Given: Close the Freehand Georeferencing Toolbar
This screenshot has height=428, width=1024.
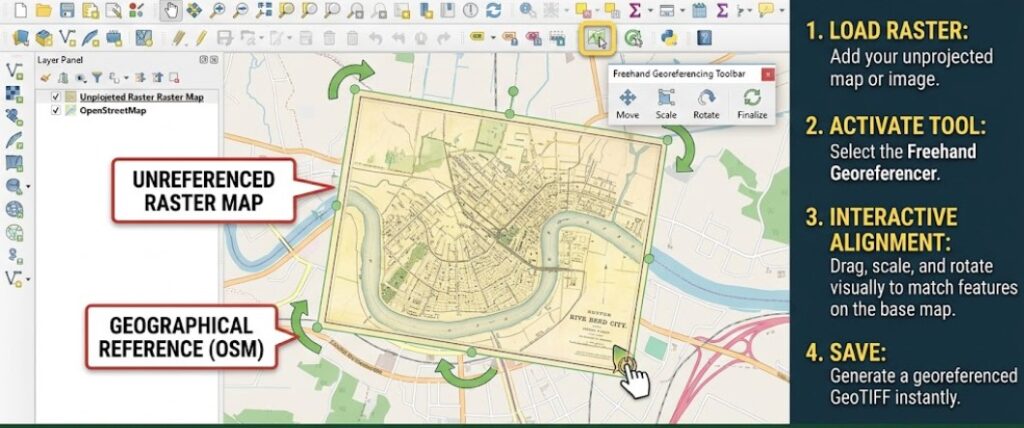Looking at the screenshot, I should tap(768, 74).
